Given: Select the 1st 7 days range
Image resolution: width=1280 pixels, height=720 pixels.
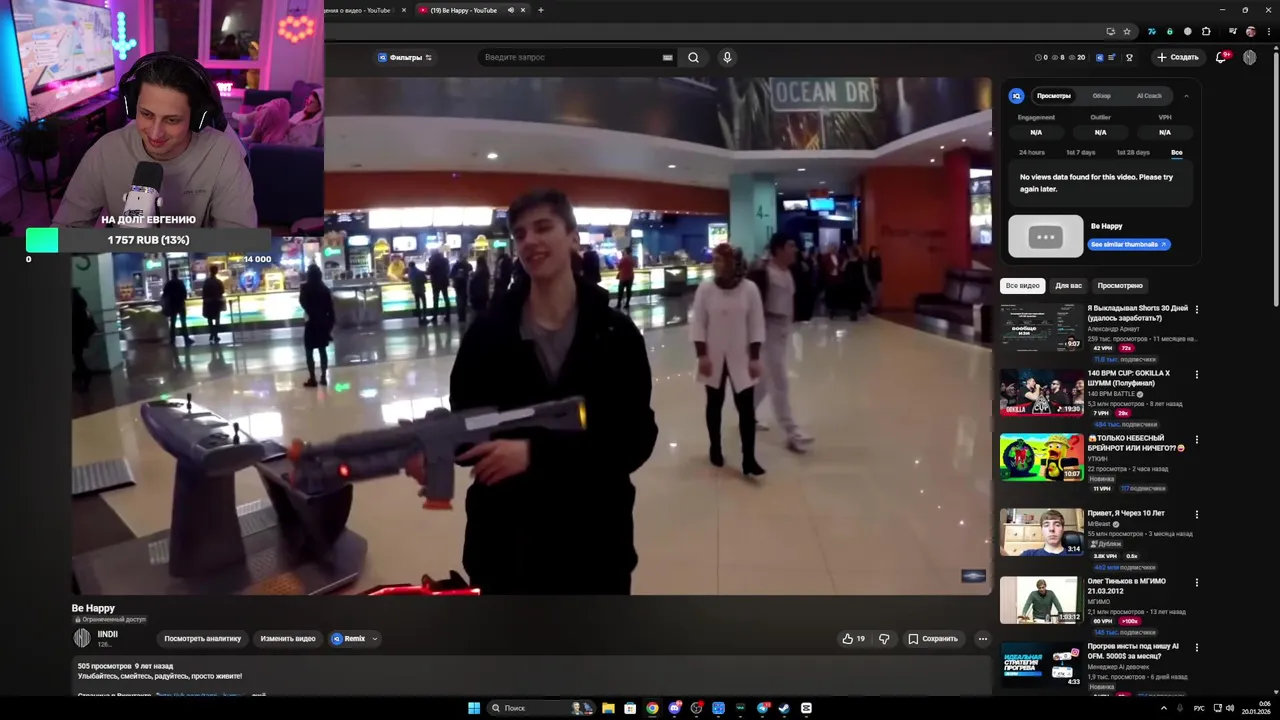Looking at the screenshot, I should coord(1080,152).
